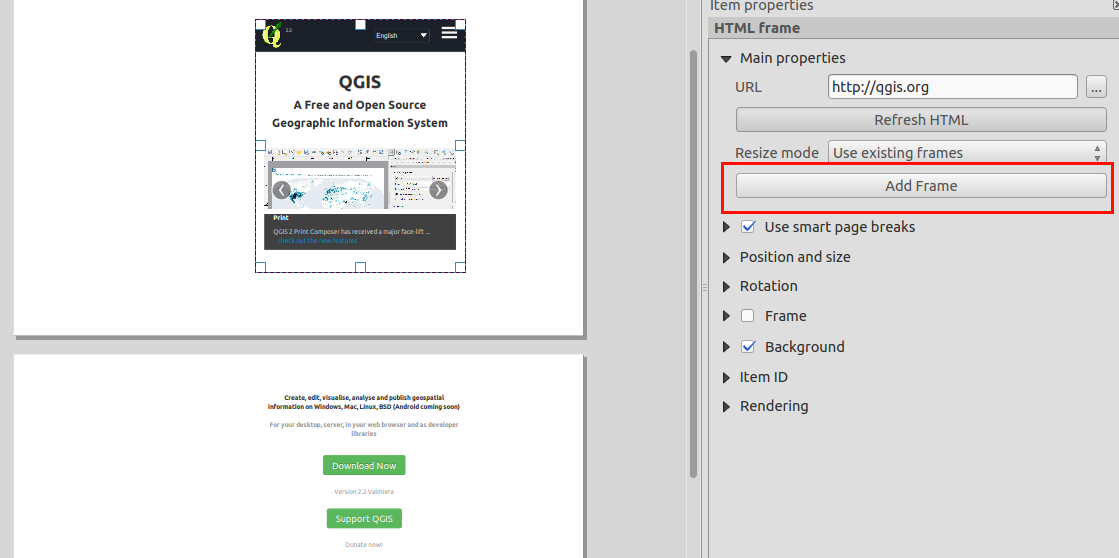Collapse the Main properties section
The image size is (1119, 558).
(x=727, y=58)
